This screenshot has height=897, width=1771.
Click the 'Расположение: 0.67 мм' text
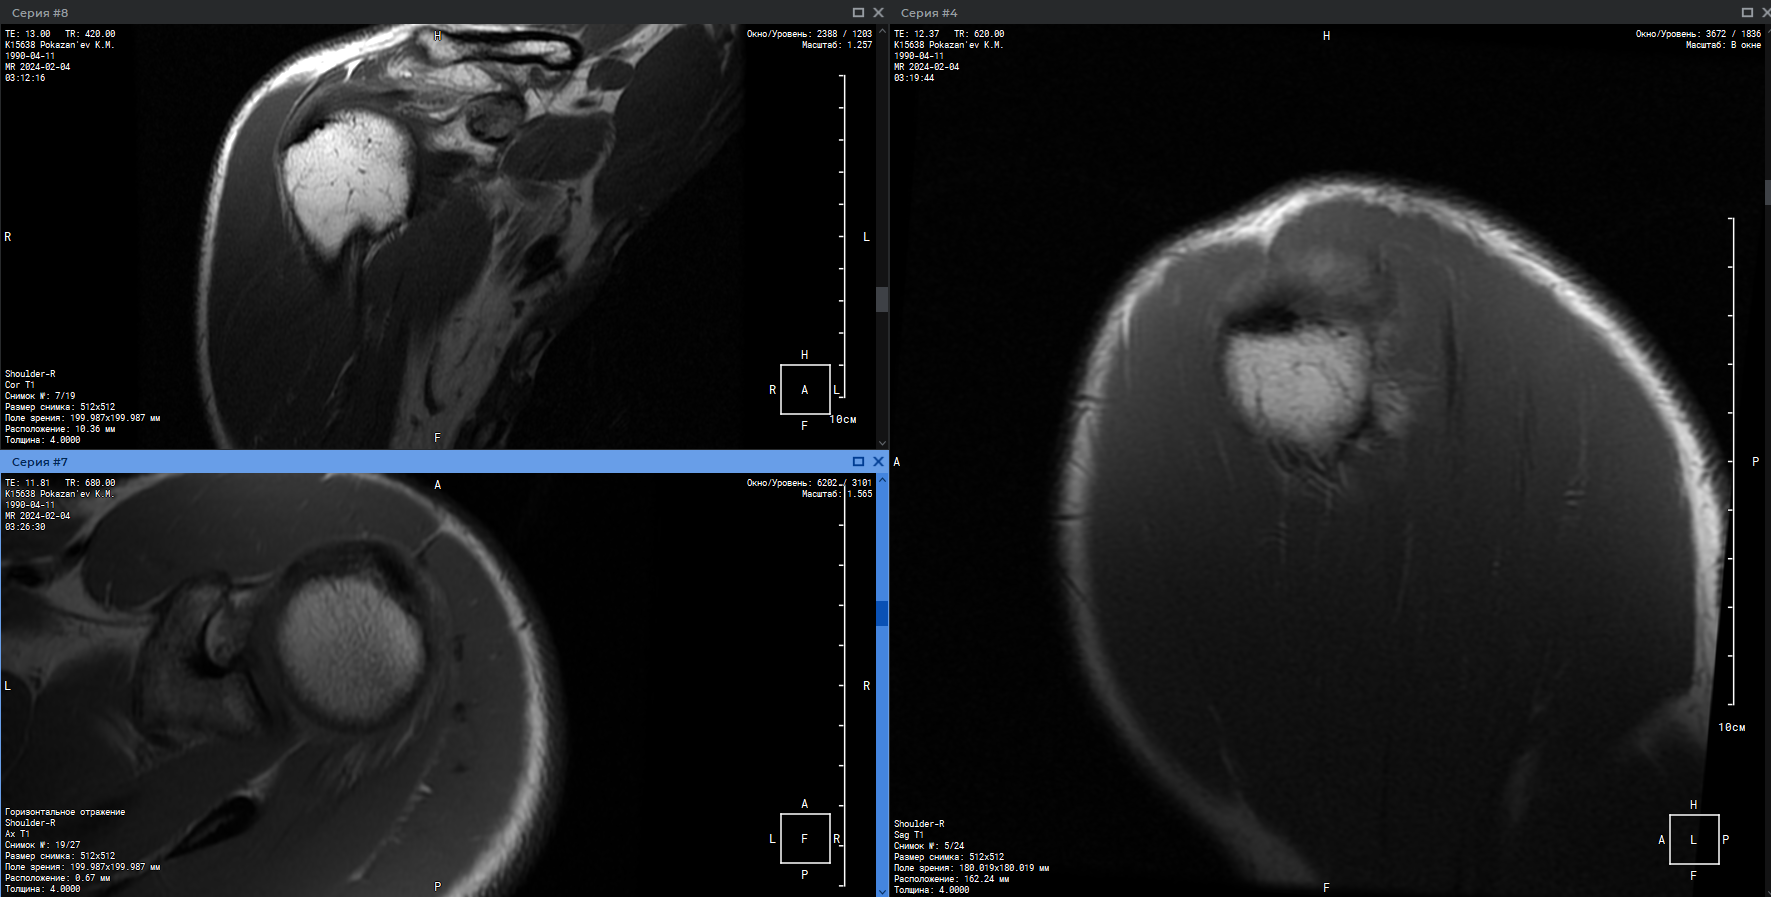[x=57, y=878]
